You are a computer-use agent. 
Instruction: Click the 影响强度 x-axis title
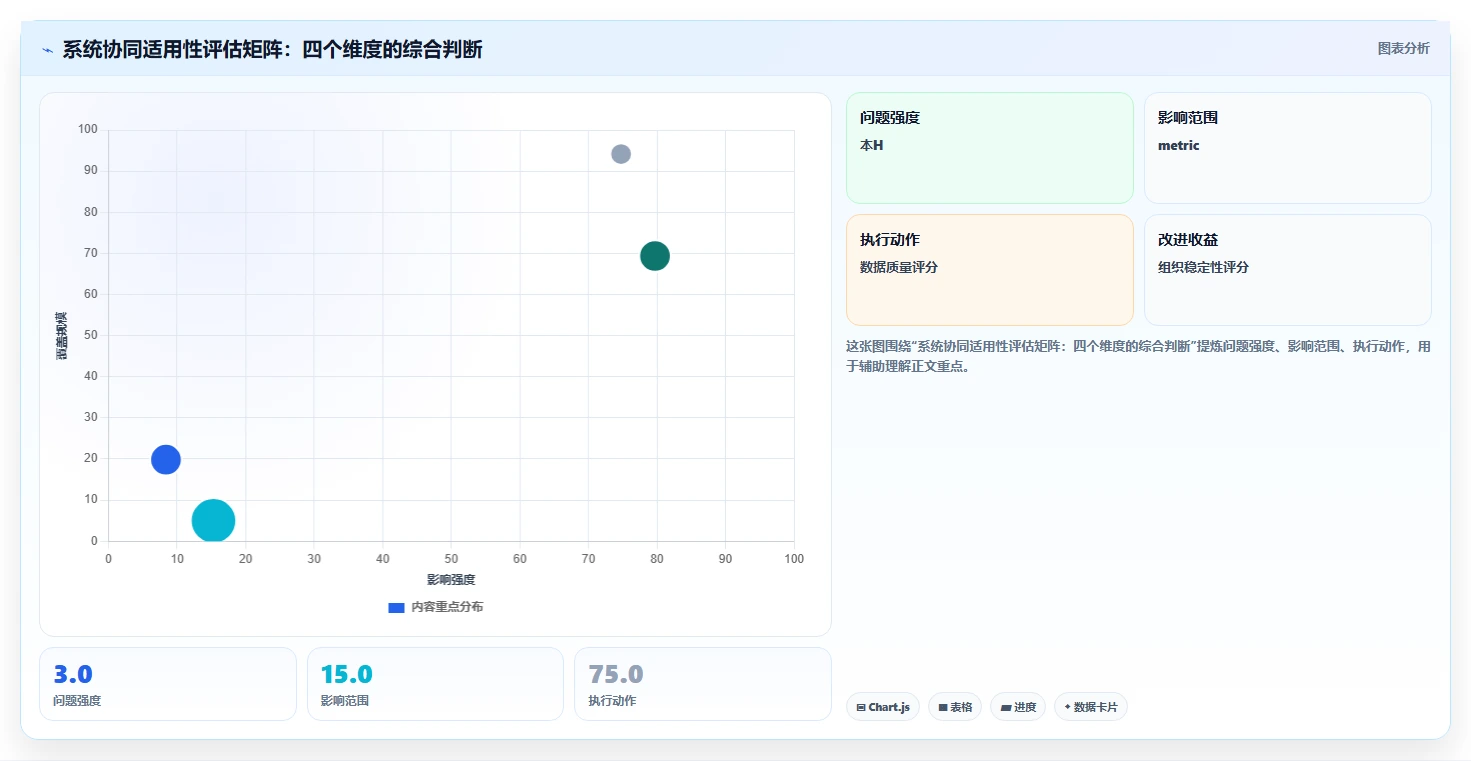pyautogui.click(x=451, y=580)
